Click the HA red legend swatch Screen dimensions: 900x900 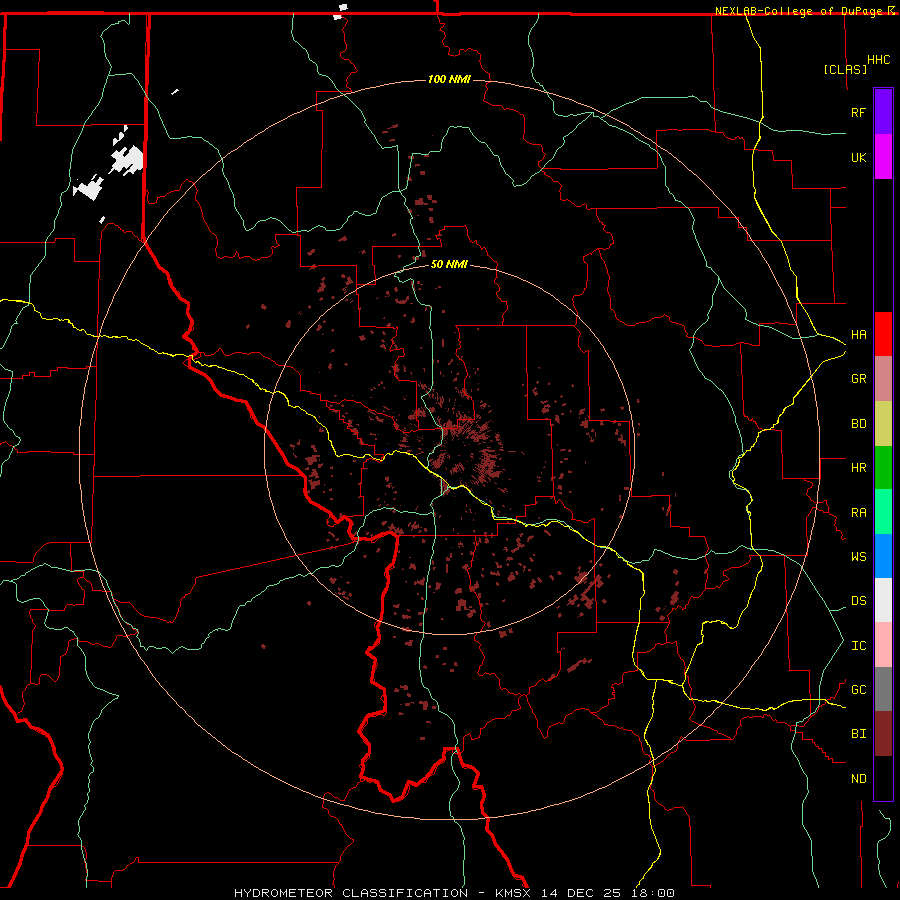click(x=883, y=334)
